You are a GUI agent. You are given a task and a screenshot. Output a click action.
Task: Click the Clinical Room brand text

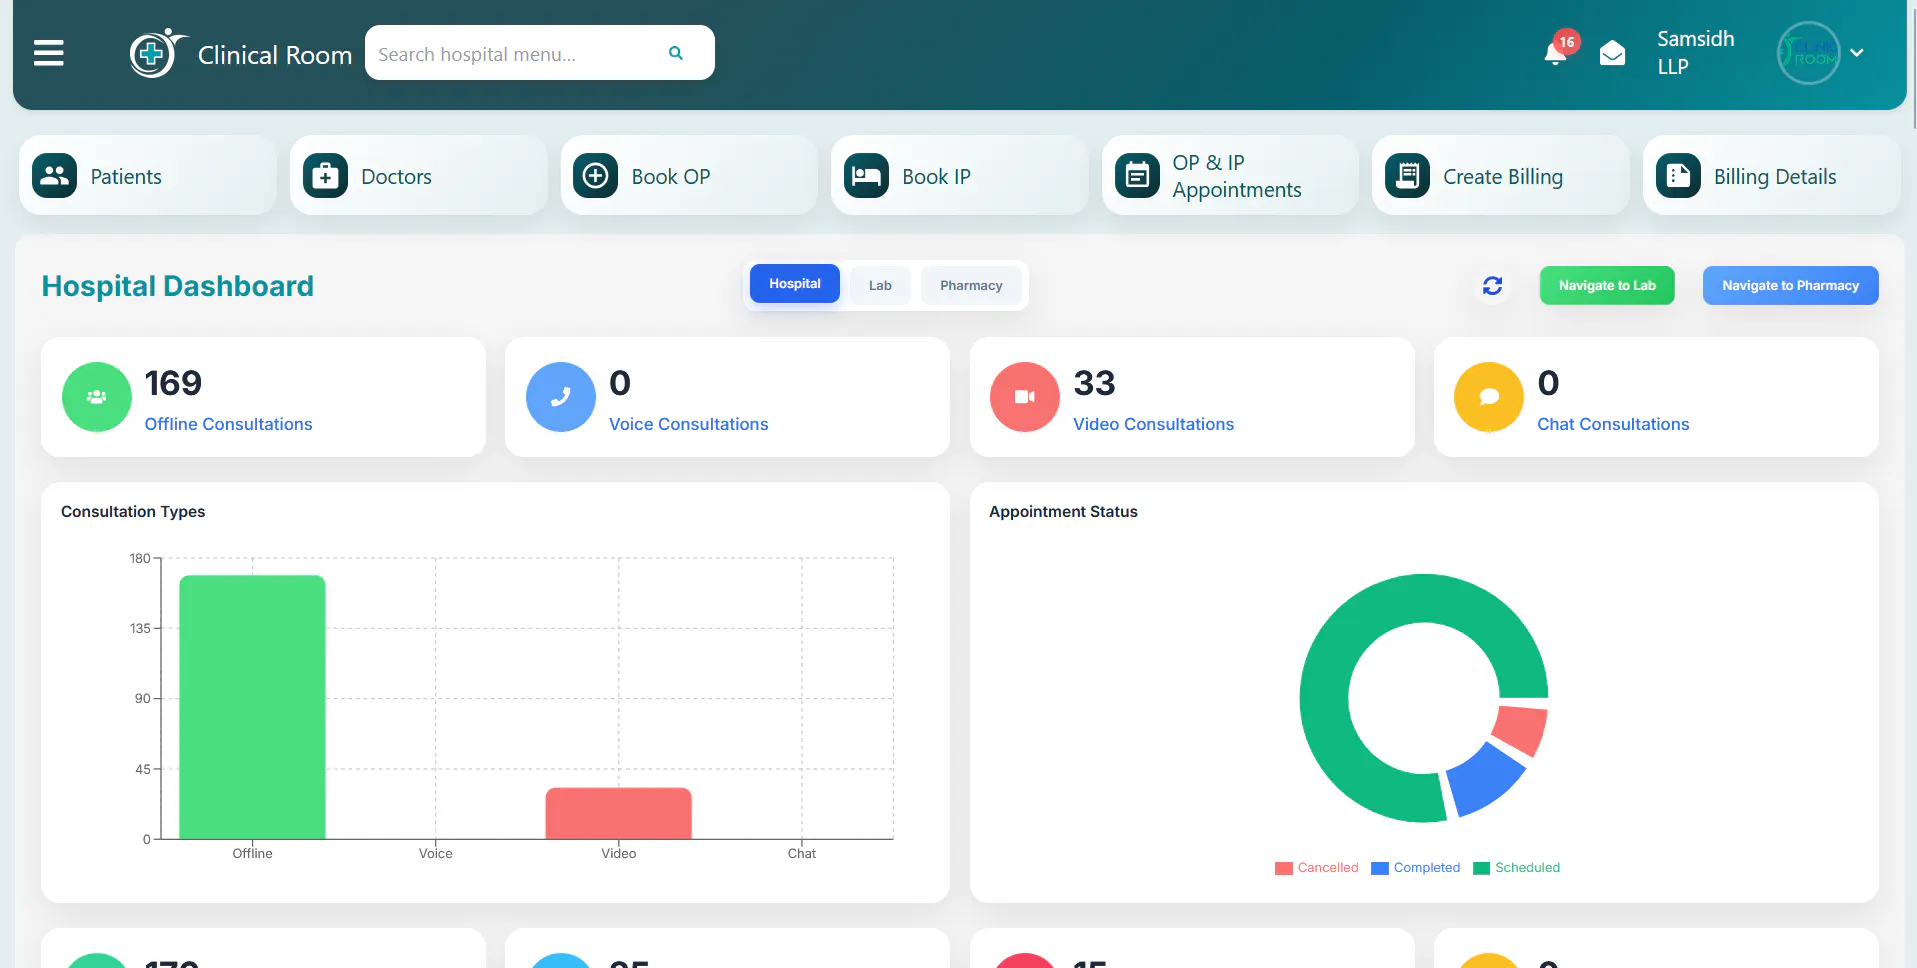point(275,55)
